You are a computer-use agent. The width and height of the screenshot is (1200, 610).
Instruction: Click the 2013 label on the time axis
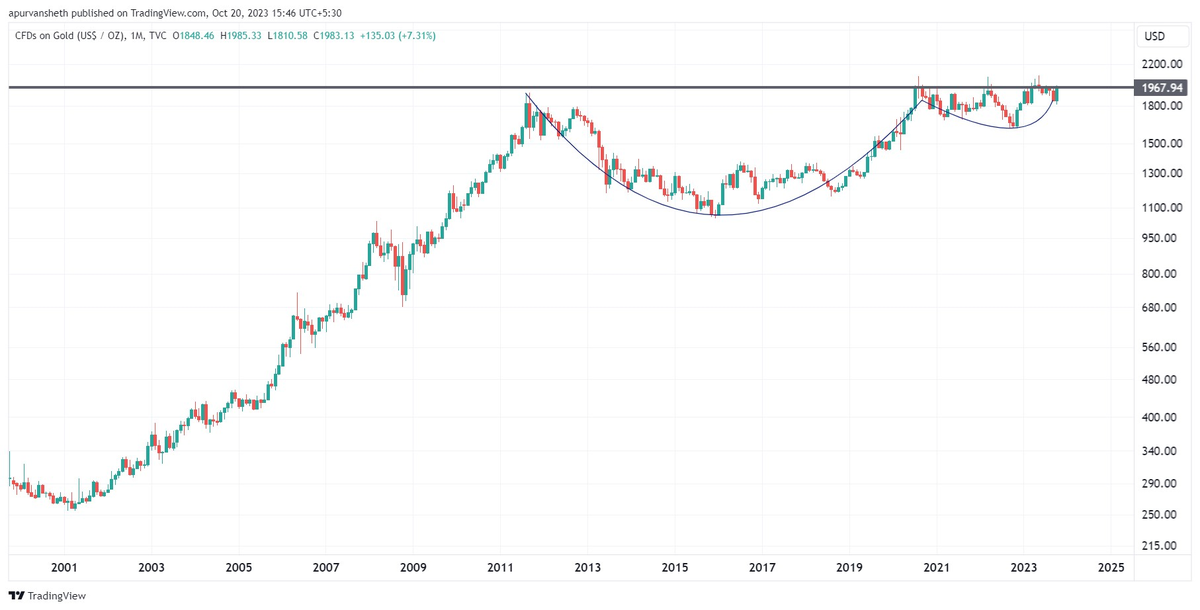click(x=587, y=568)
